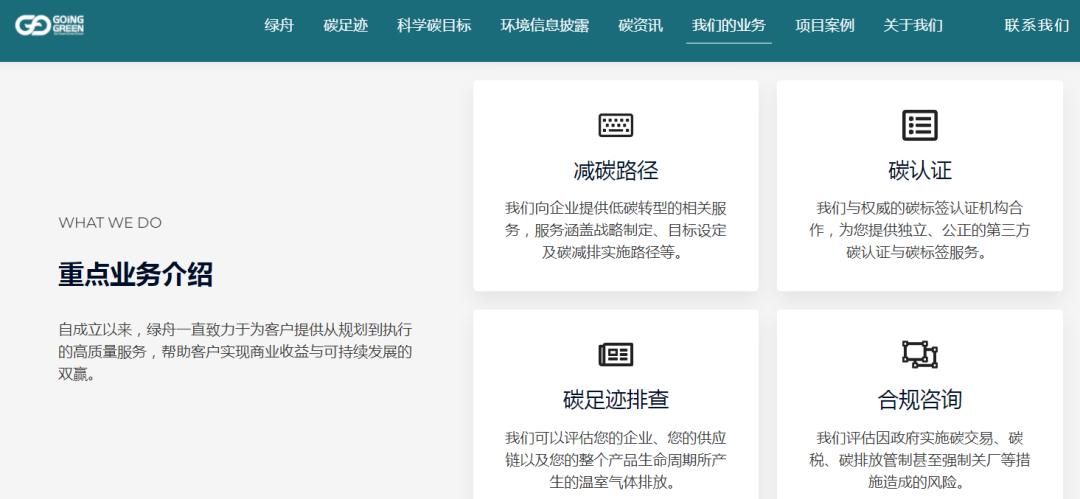Click the list icon above 碳认证
This screenshot has height=499, width=1080.
(920, 125)
